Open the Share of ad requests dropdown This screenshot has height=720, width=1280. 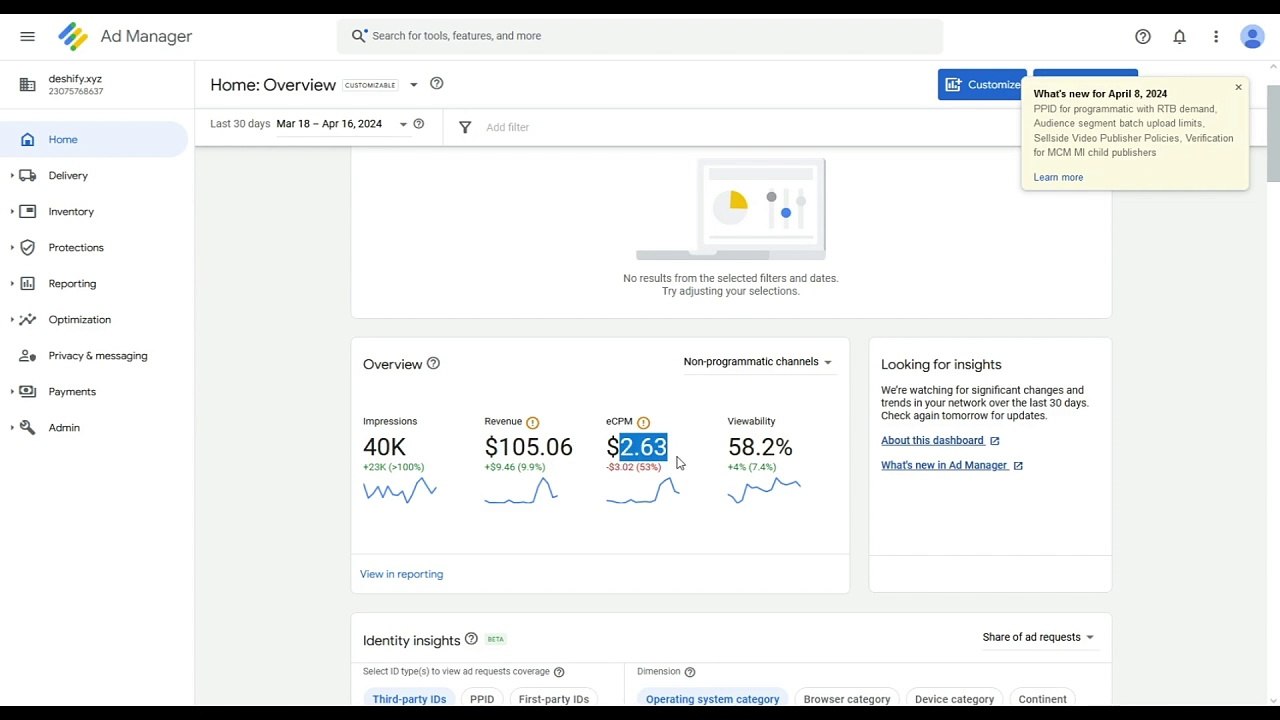[x=1038, y=637]
